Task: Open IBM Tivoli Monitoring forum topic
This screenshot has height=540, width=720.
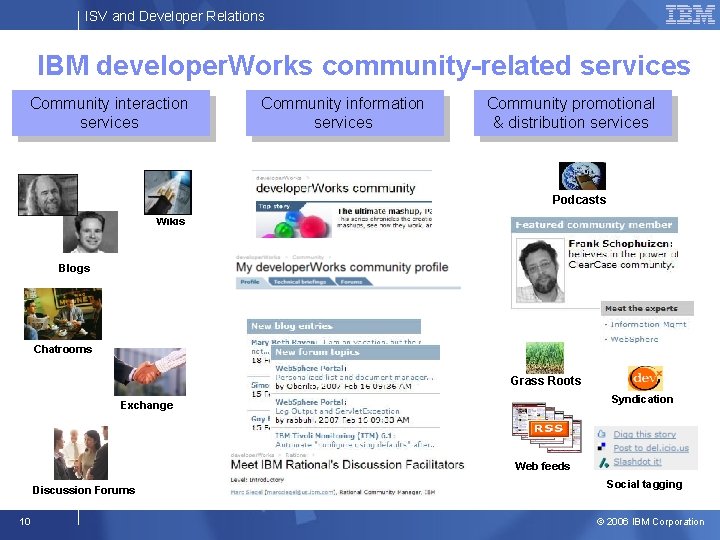Action: tap(335, 436)
